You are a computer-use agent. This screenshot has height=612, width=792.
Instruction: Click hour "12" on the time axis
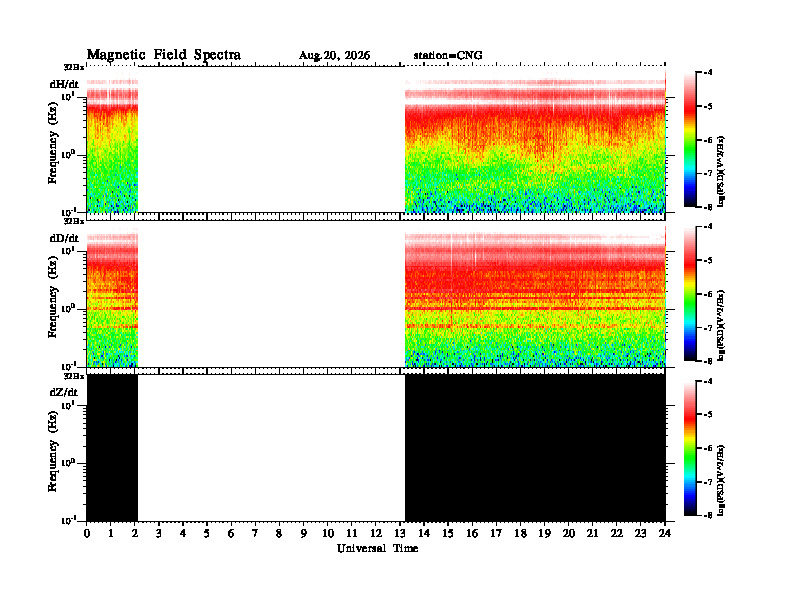coord(376,533)
